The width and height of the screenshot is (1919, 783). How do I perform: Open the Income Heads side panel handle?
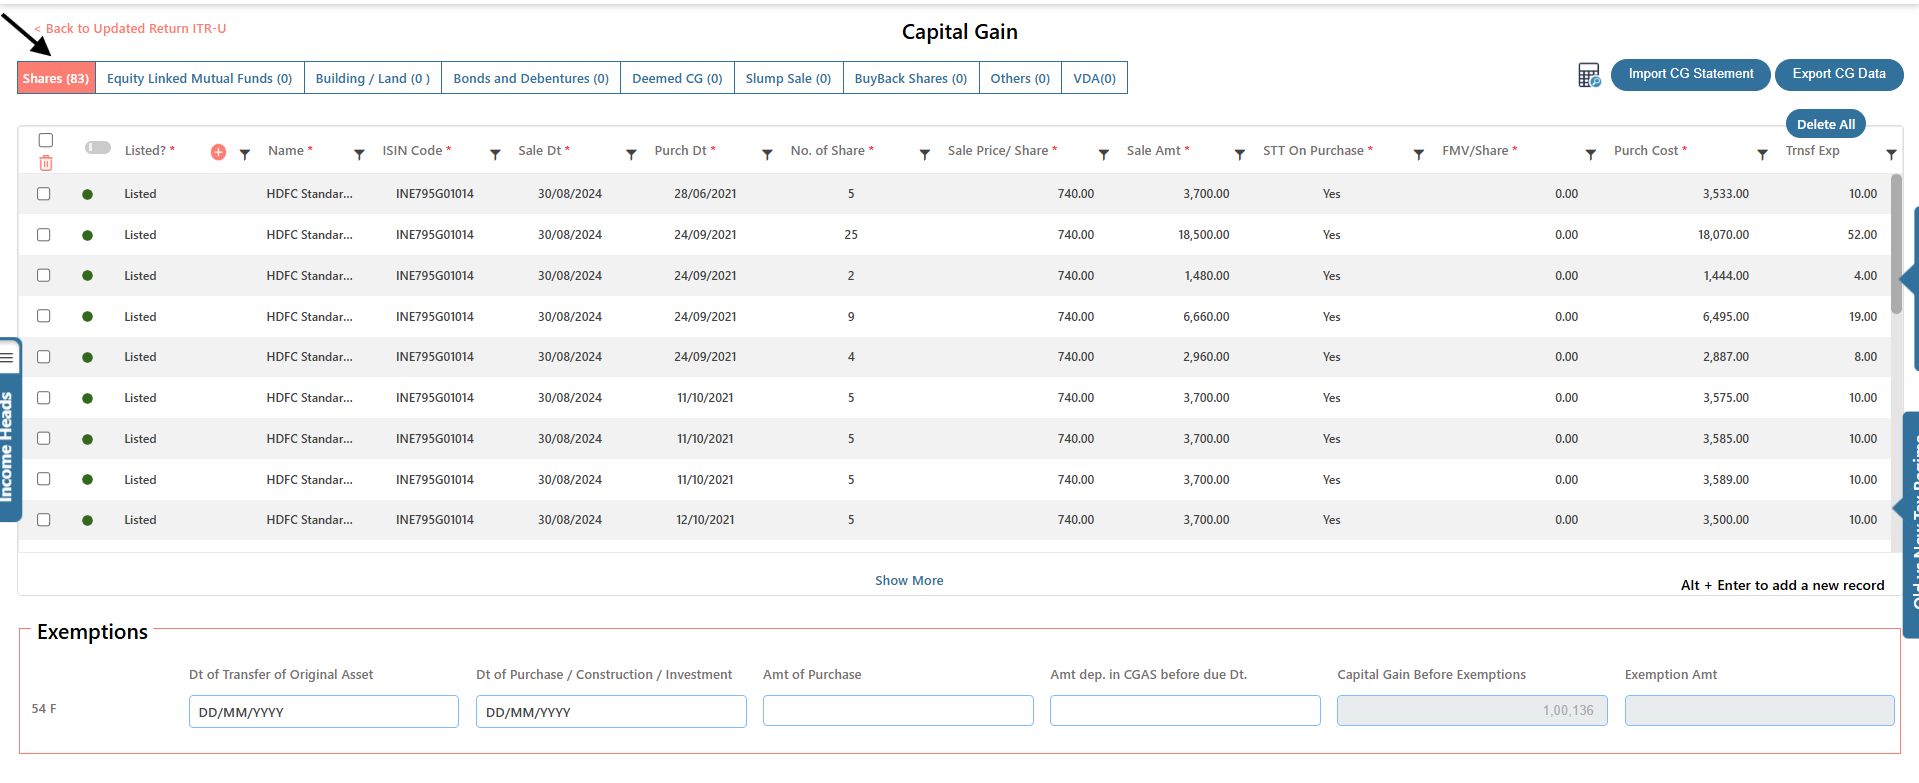click(x=8, y=430)
